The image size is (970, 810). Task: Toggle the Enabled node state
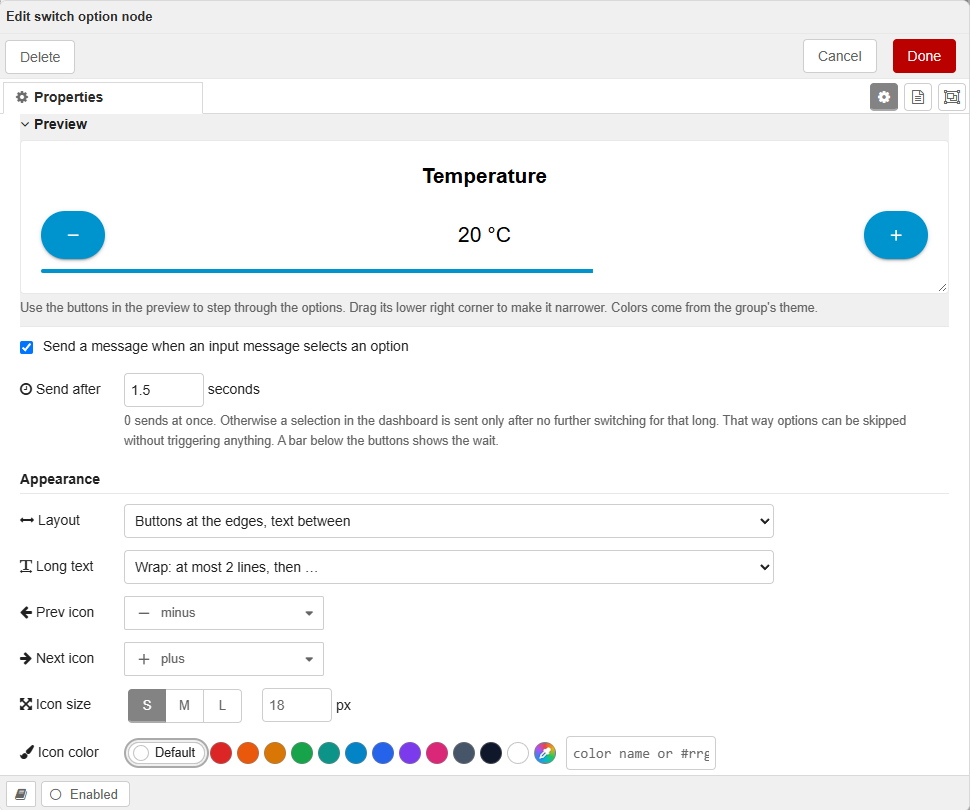85,794
